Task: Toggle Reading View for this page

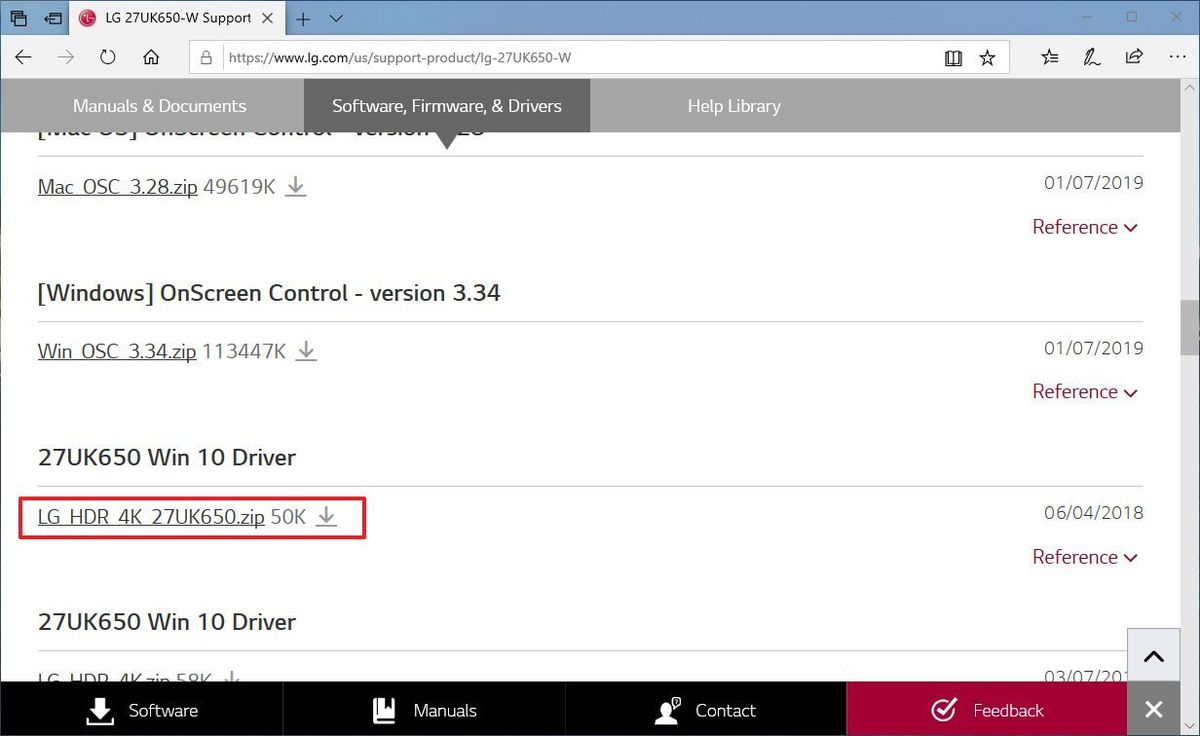Action: point(953,57)
